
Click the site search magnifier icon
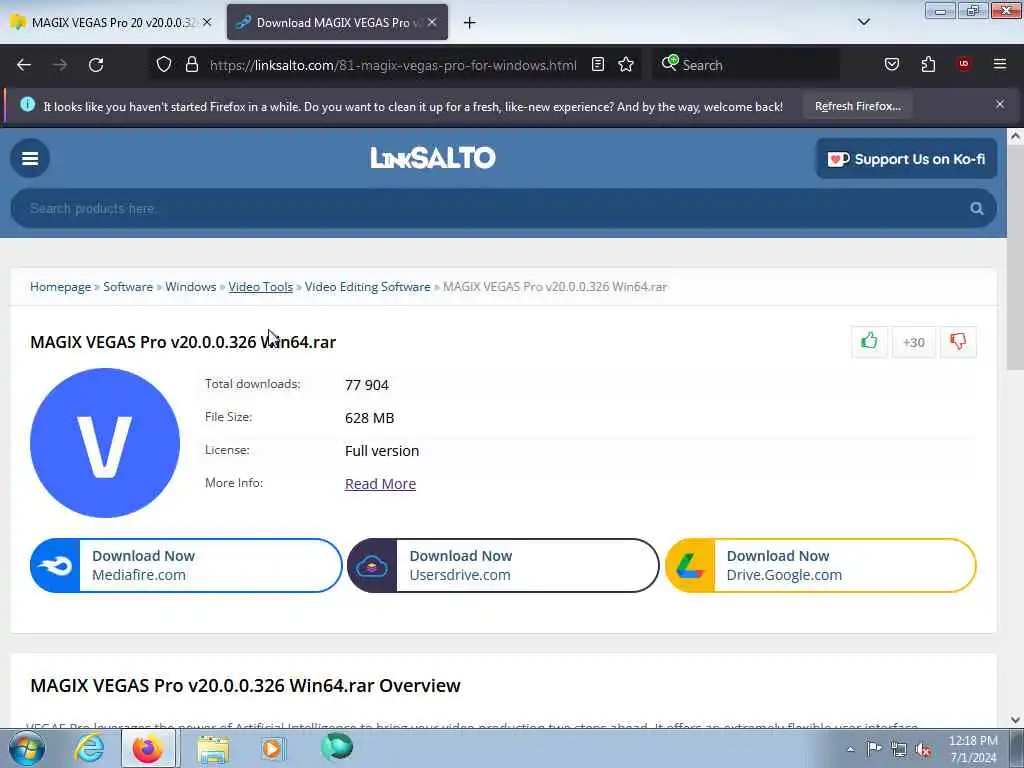coord(977,208)
